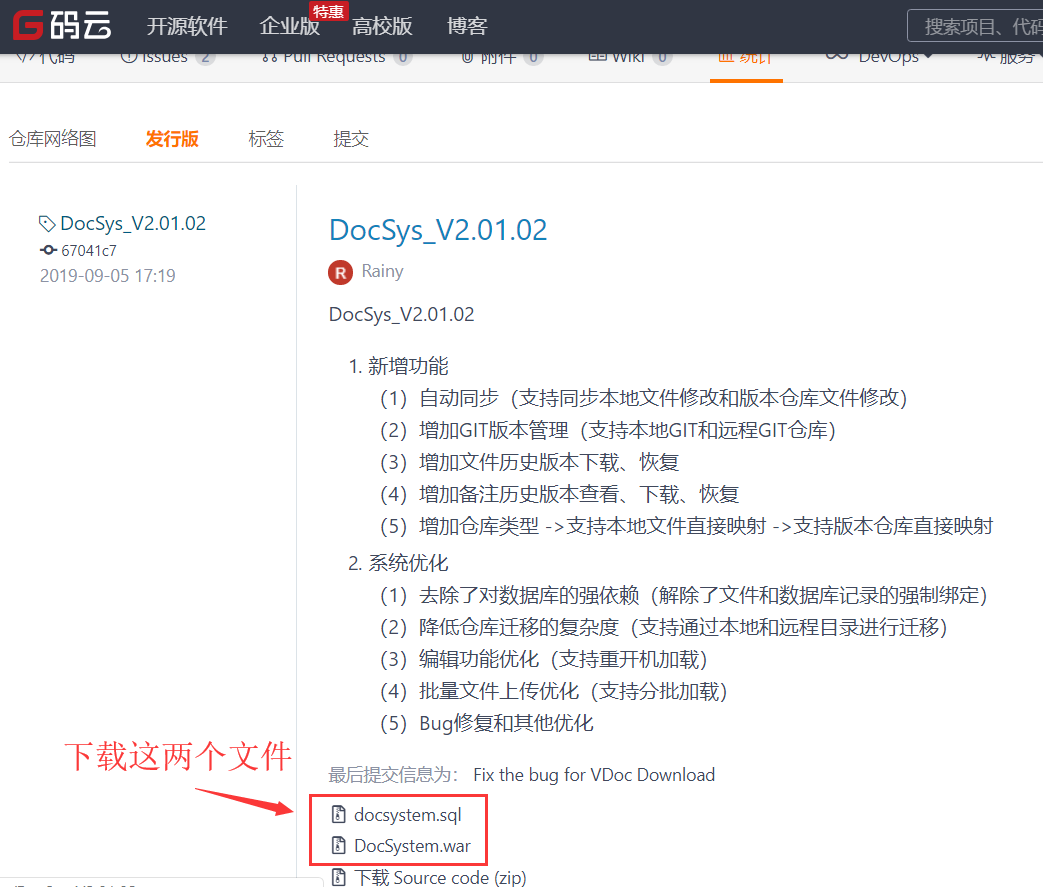Click Rainy's avatar thumbnail
Image resolution: width=1043 pixels, height=887 pixels.
coord(340,271)
